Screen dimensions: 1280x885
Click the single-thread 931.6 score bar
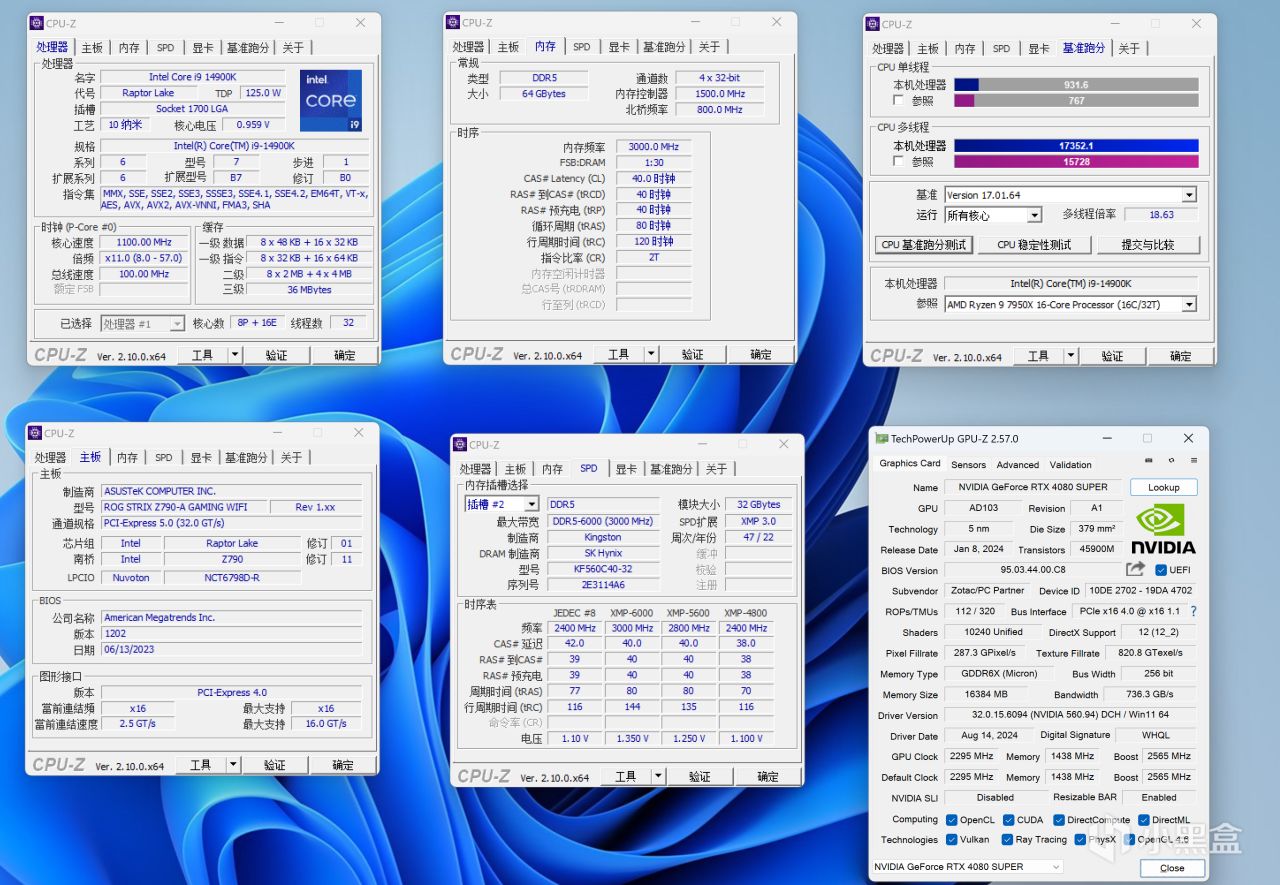tap(1076, 85)
